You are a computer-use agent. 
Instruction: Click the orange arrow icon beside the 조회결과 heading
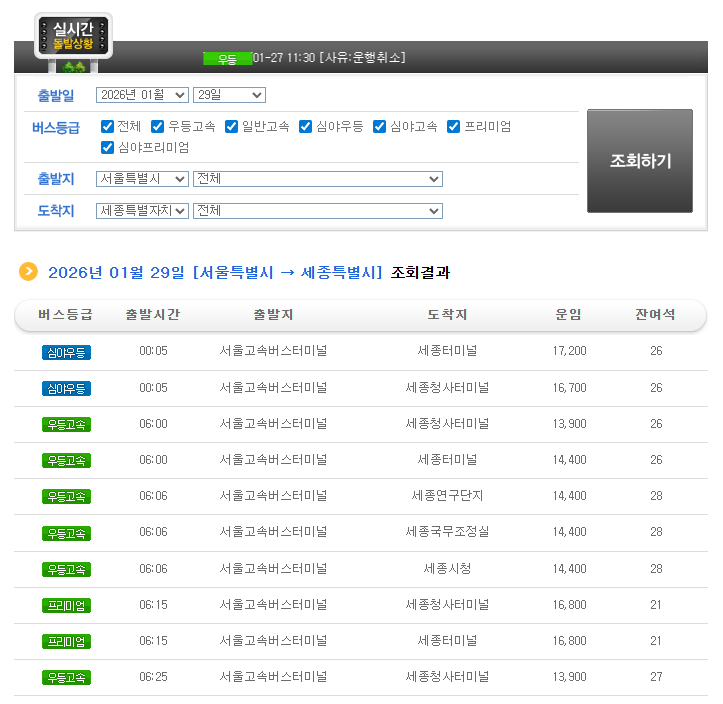coord(29,271)
